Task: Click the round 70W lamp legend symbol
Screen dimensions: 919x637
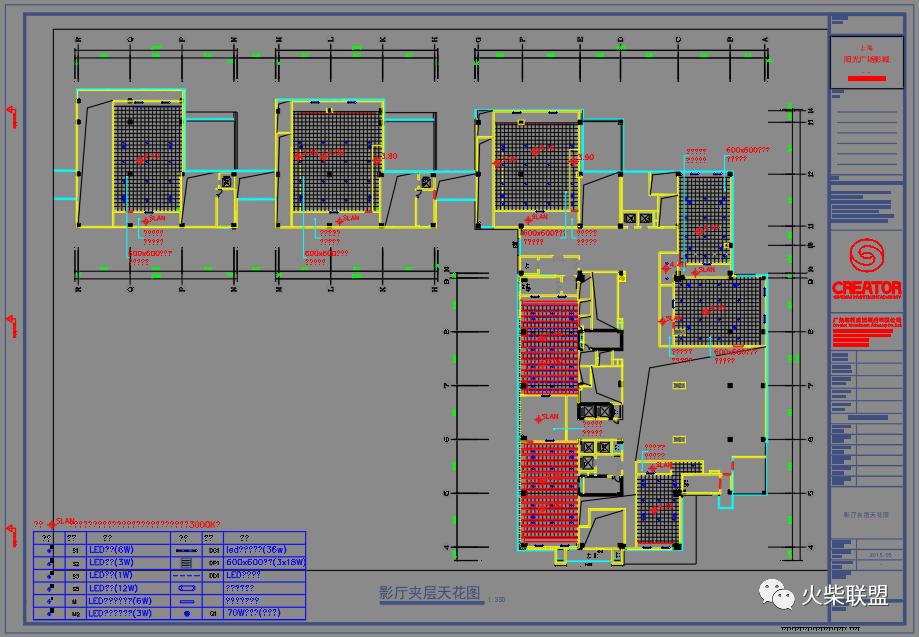Action: coord(186,612)
